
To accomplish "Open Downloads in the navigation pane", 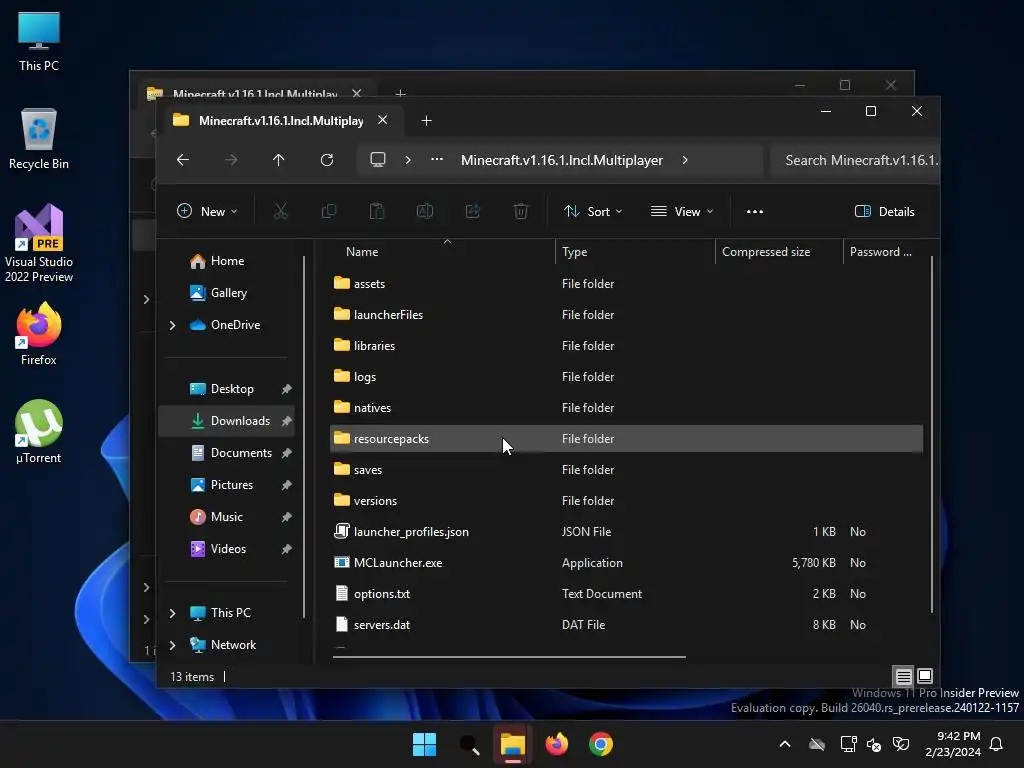I will 226,421.
